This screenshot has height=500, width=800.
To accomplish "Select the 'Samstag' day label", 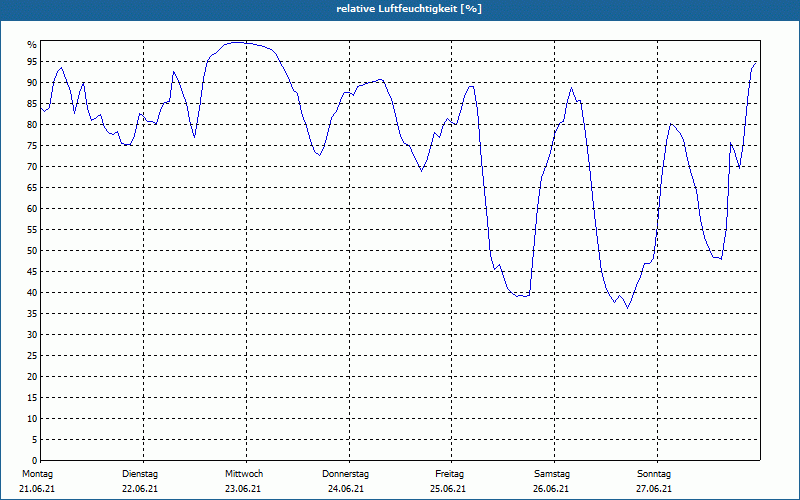I will pos(552,474).
